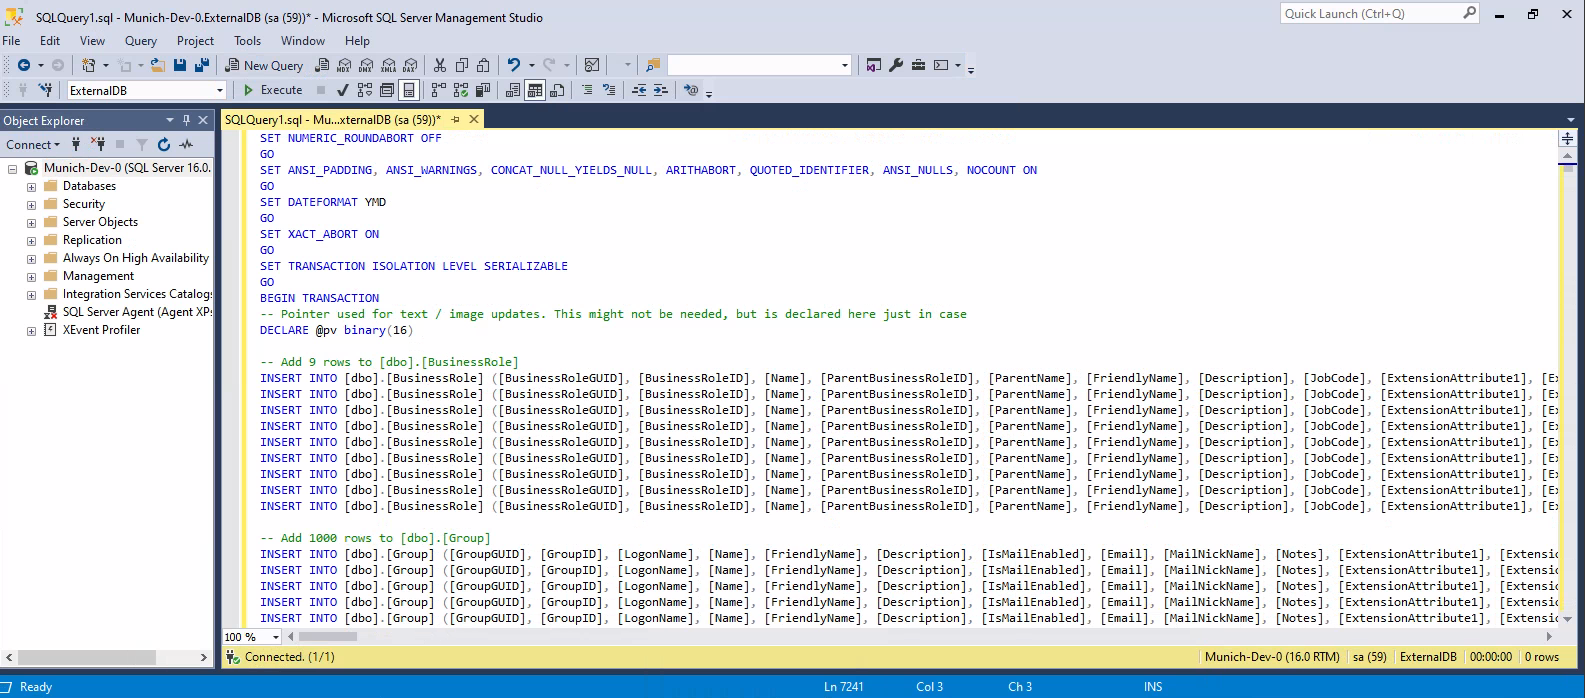Open the Undo history dropdown arrow
Image resolution: width=1585 pixels, height=698 pixels.
(531, 65)
